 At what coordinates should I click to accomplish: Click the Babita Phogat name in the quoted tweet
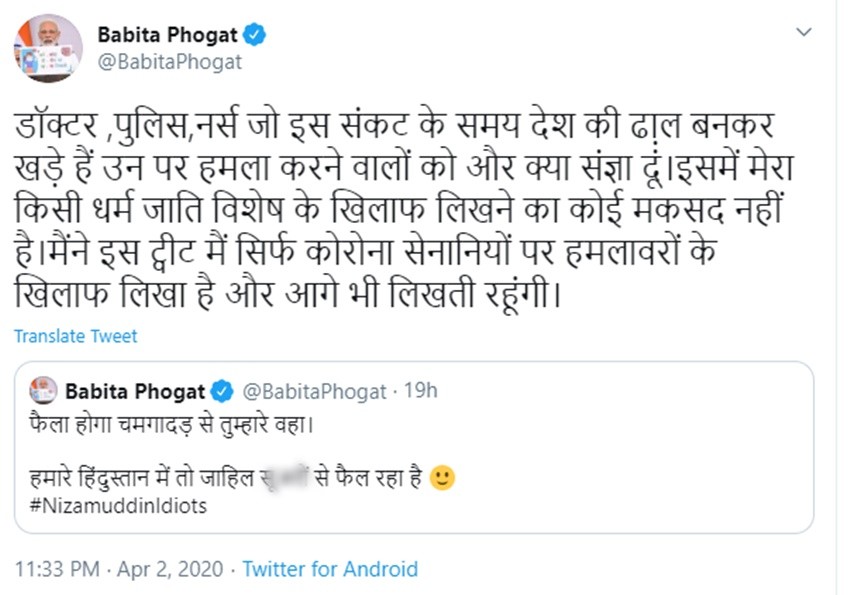(135, 390)
